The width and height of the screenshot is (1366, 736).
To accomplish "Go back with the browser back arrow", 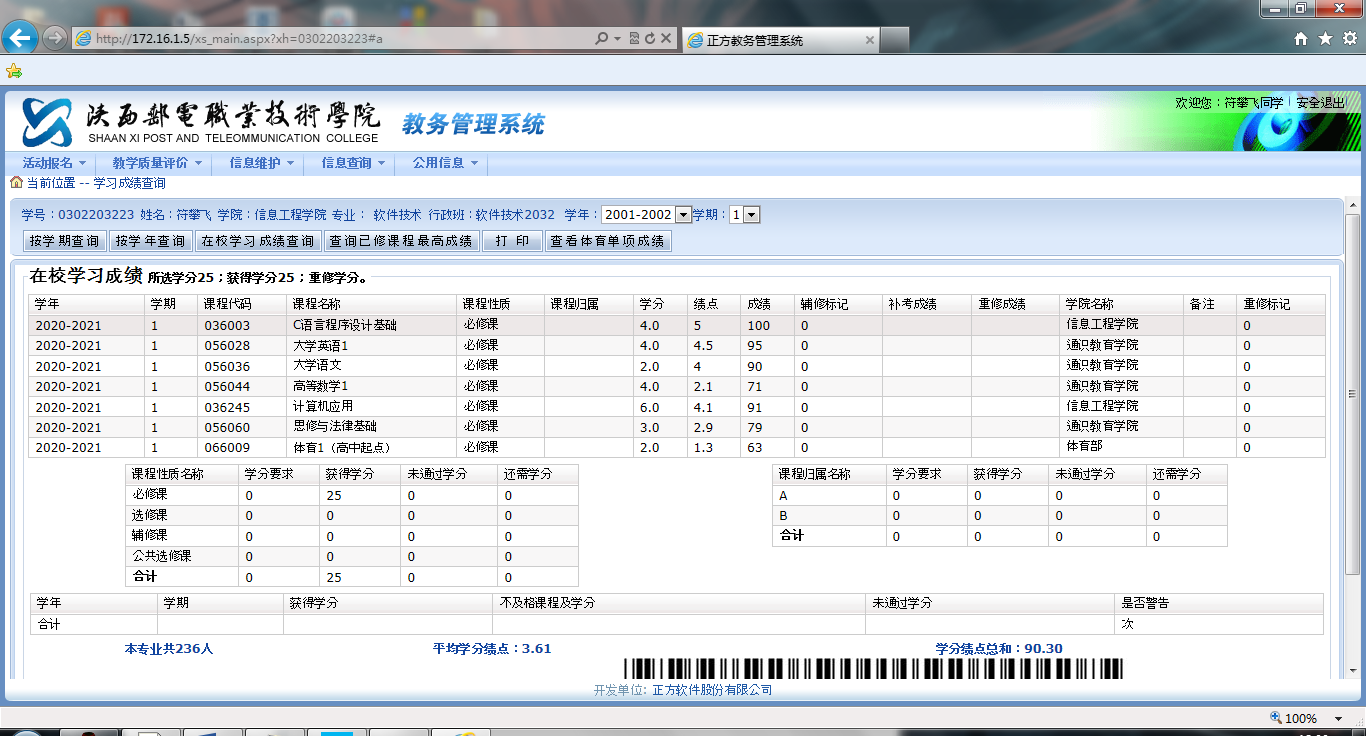I will click(20, 38).
